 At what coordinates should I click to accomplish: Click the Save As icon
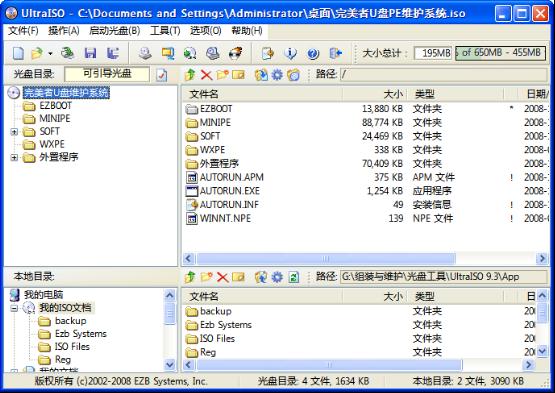tap(113, 53)
